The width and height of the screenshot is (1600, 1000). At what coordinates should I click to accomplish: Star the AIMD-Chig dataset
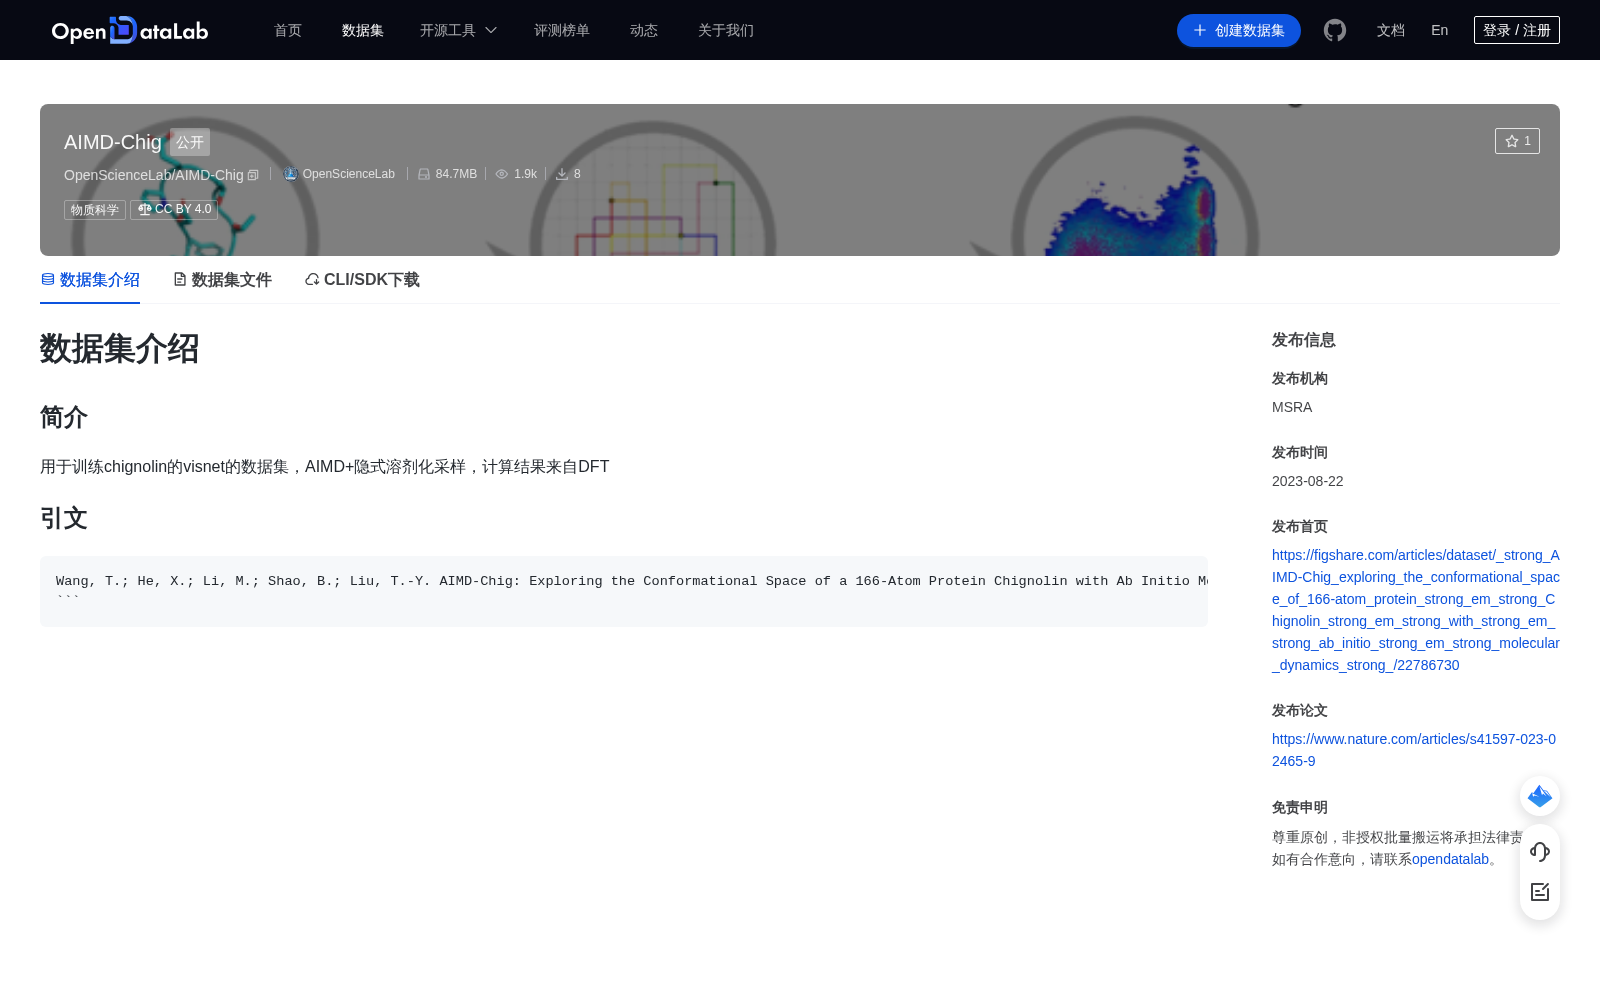[x=1517, y=141]
